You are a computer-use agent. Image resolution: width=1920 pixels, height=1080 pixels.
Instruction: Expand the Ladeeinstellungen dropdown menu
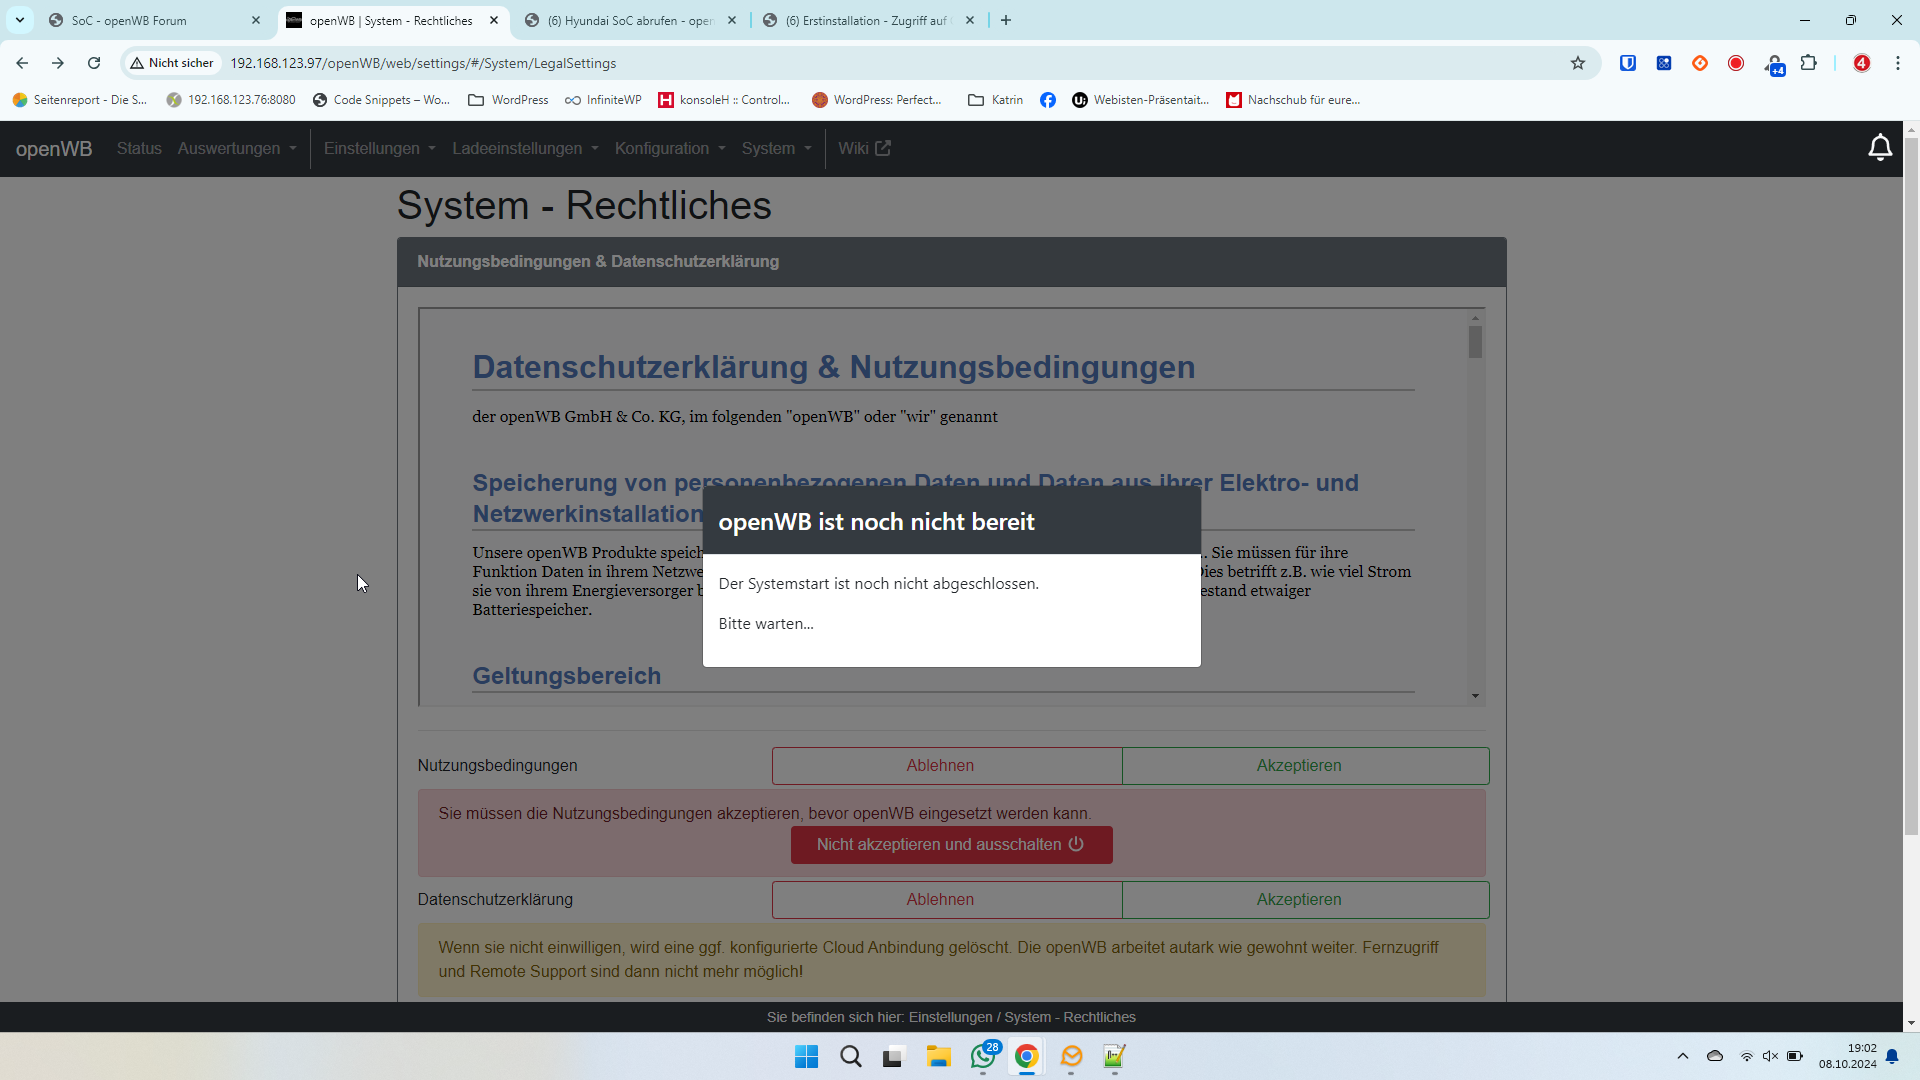525,148
